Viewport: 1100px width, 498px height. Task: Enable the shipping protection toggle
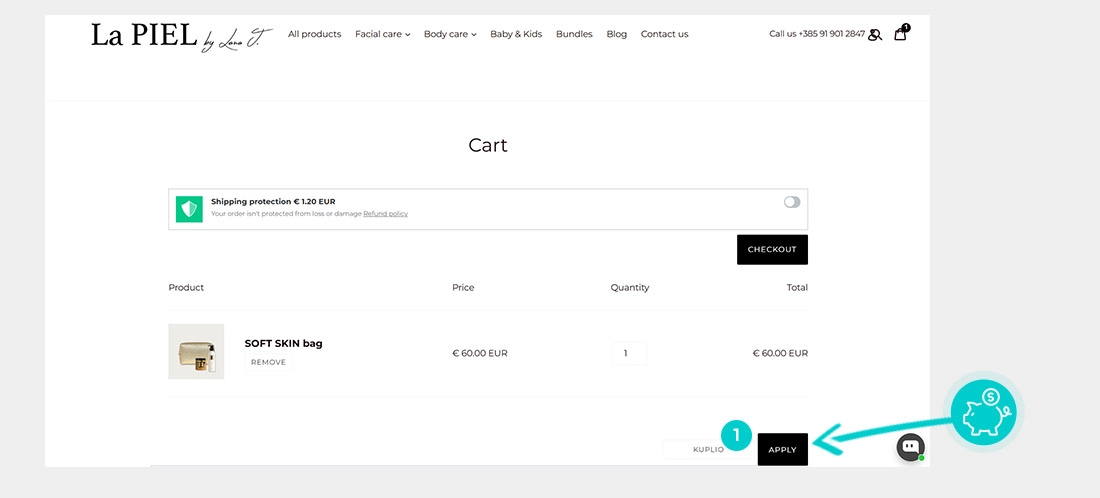pyautogui.click(x=792, y=202)
